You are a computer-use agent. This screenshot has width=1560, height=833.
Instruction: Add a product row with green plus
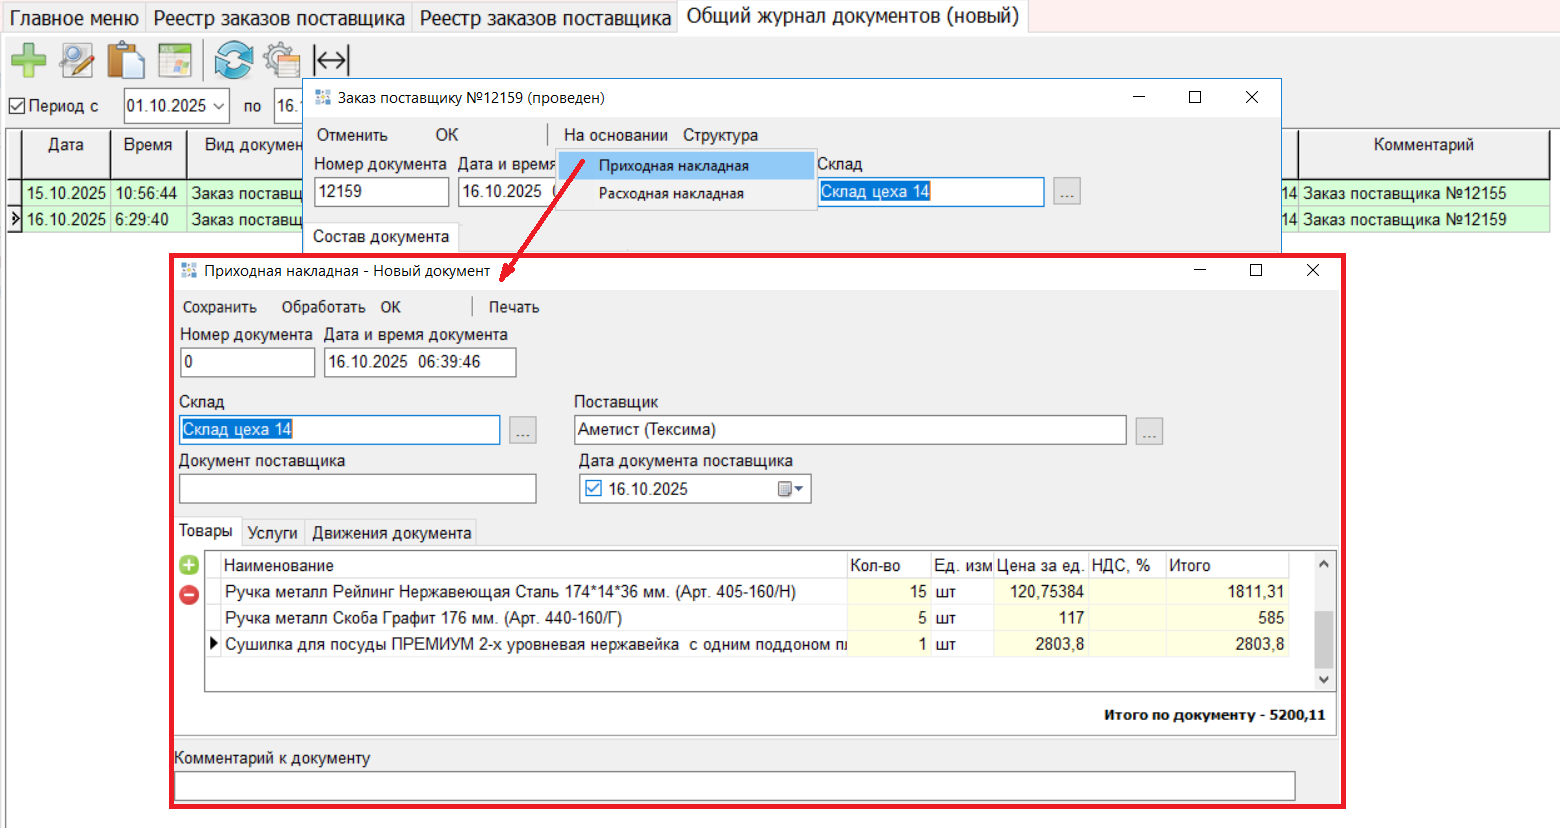click(189, 565)
